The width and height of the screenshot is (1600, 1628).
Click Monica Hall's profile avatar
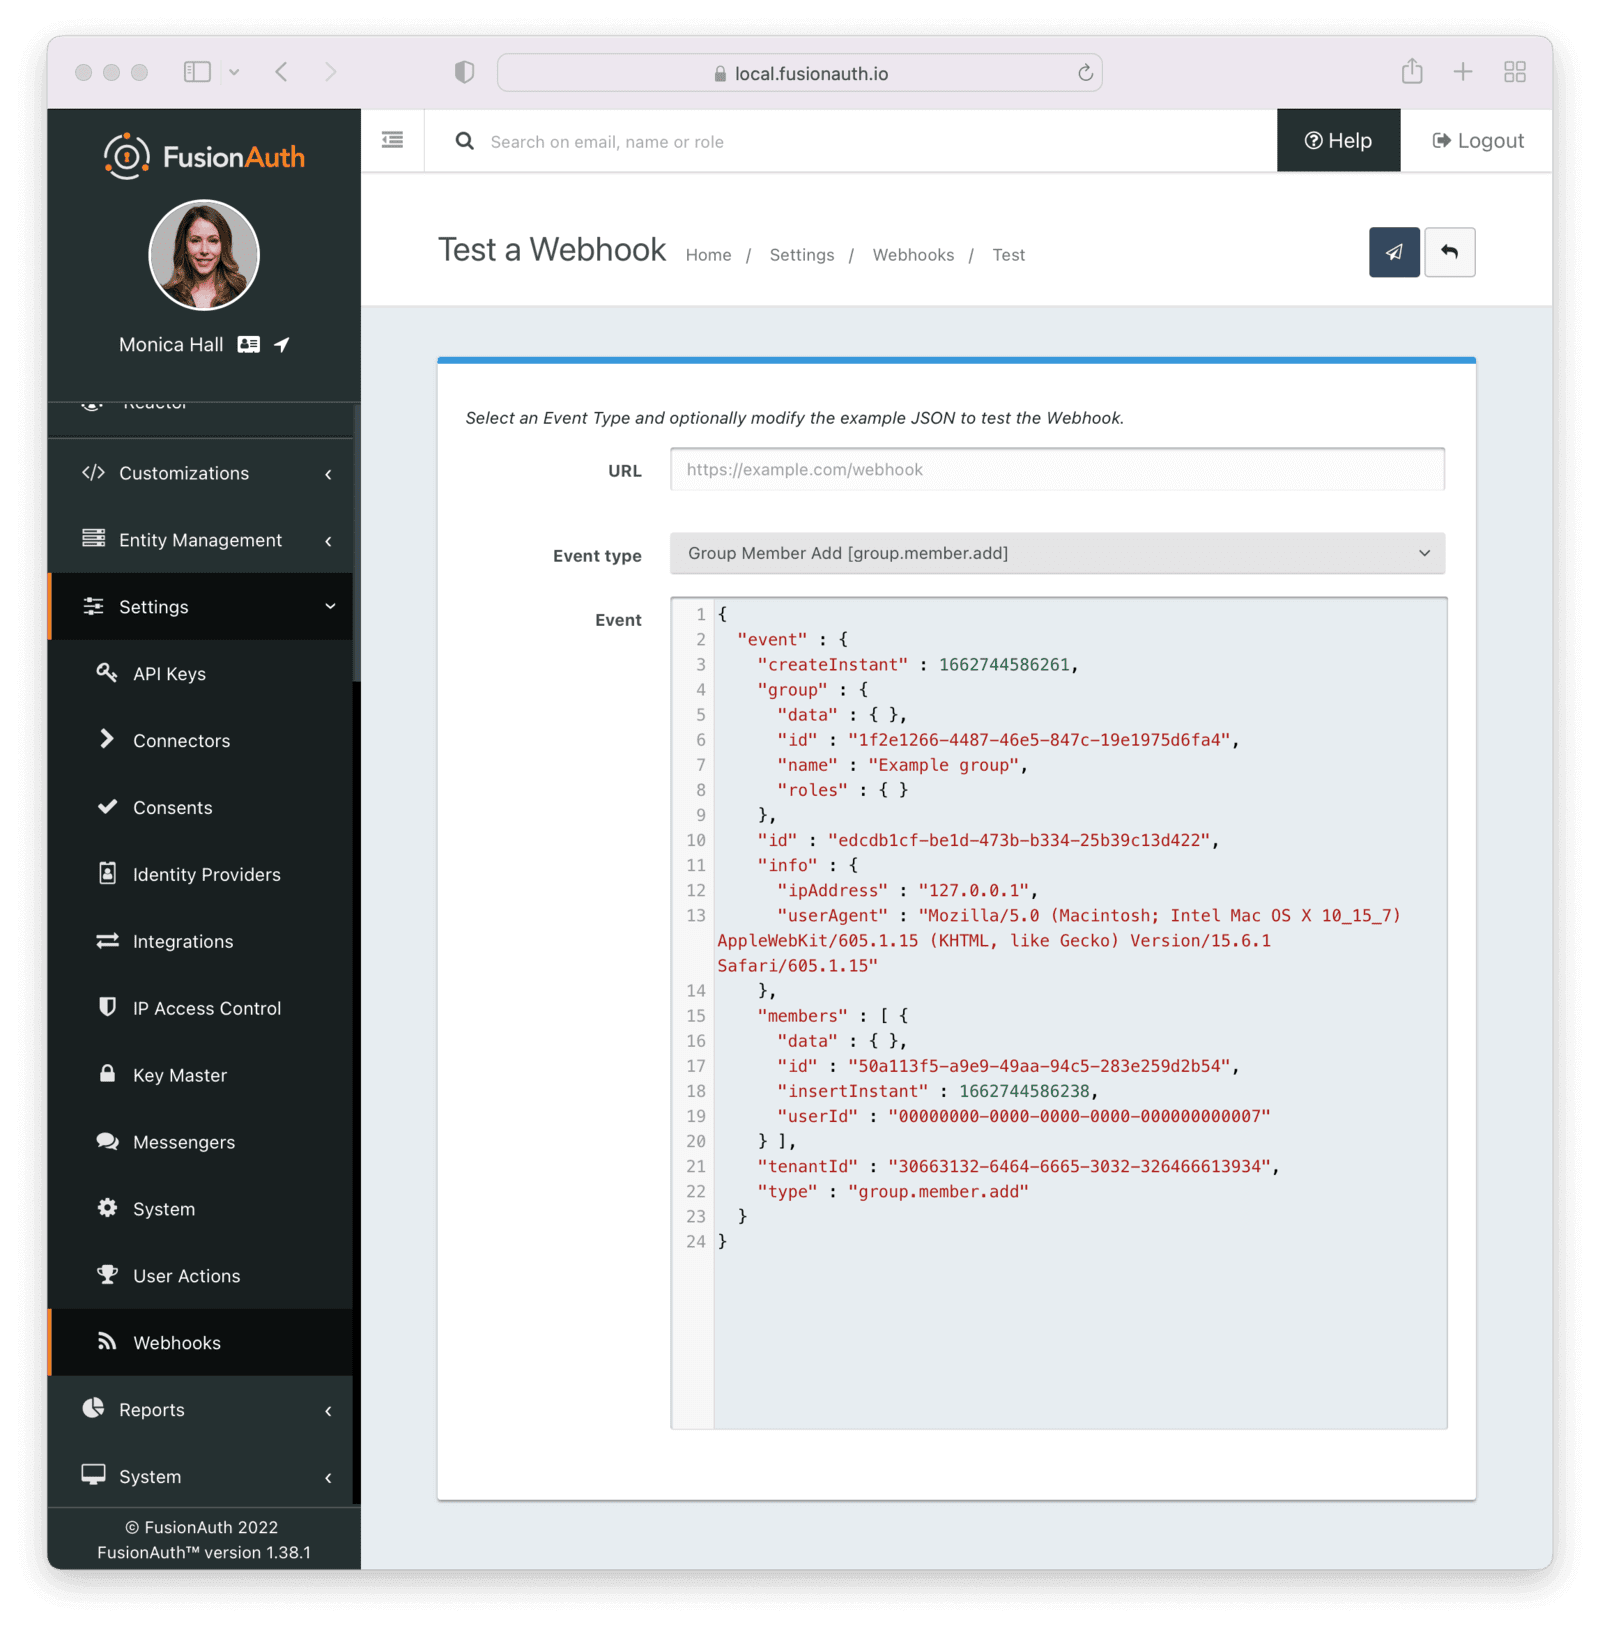(x=204, y=255)
